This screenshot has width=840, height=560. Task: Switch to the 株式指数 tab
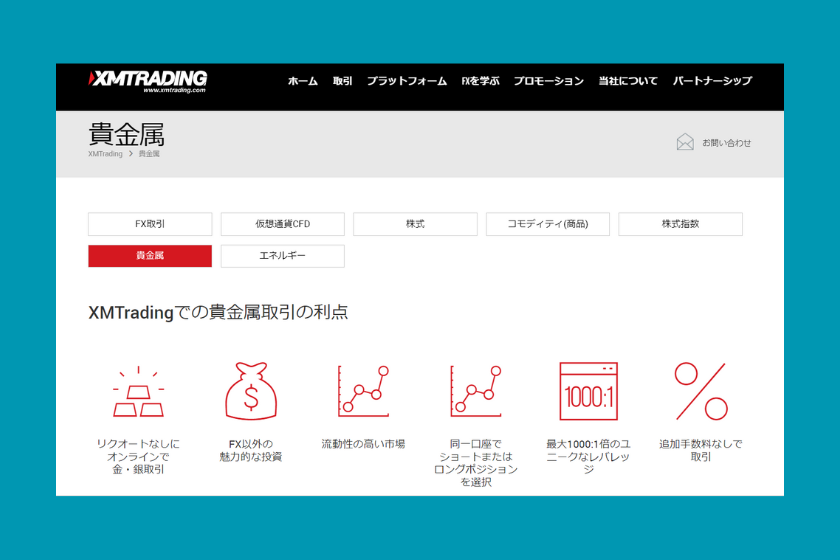(x=680, y=224)
